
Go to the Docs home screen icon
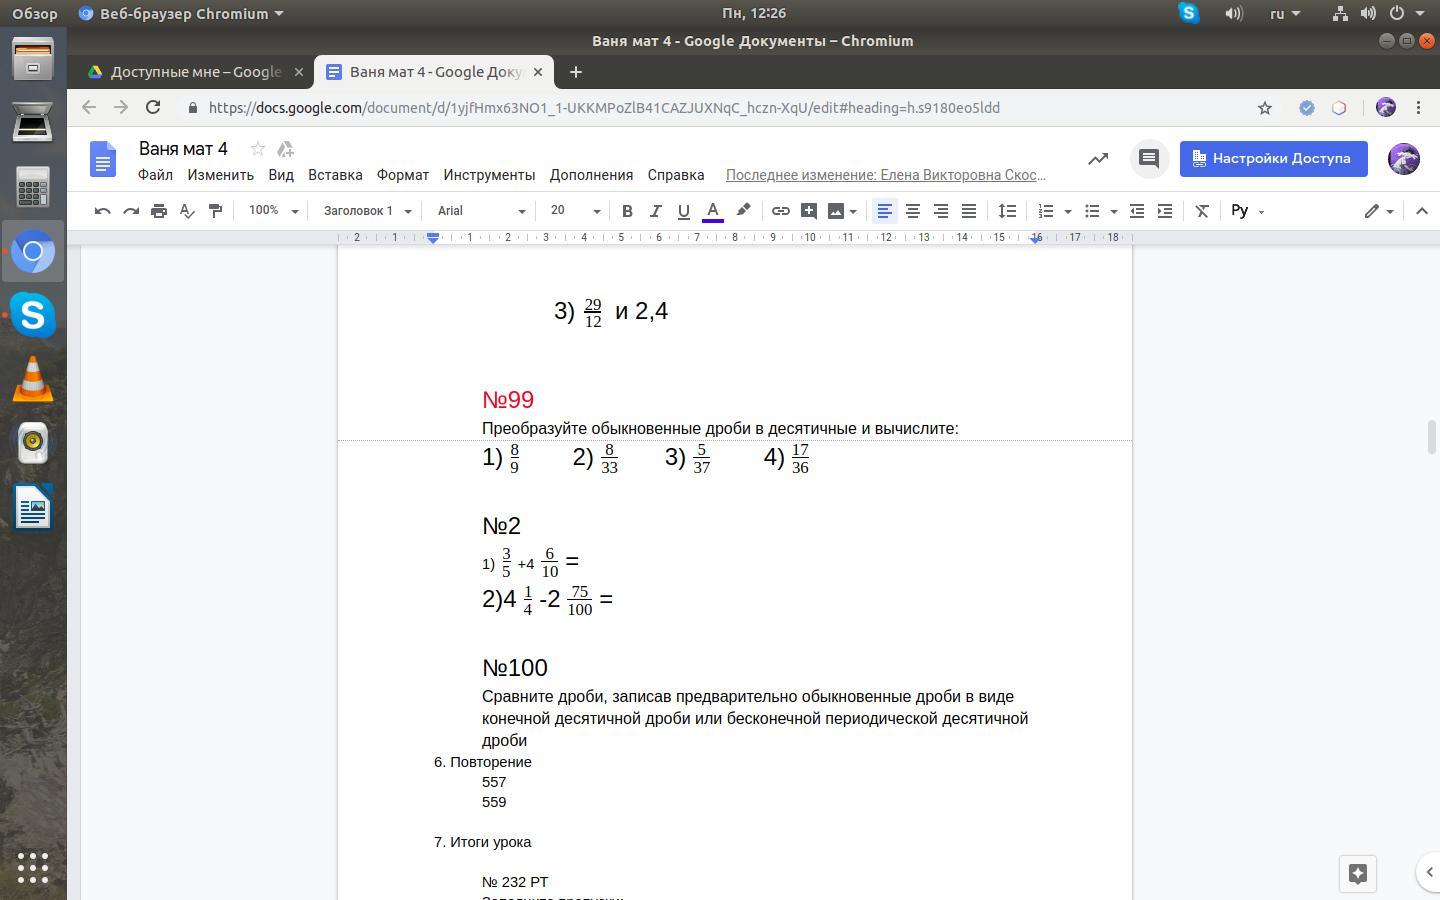[103, 159]
